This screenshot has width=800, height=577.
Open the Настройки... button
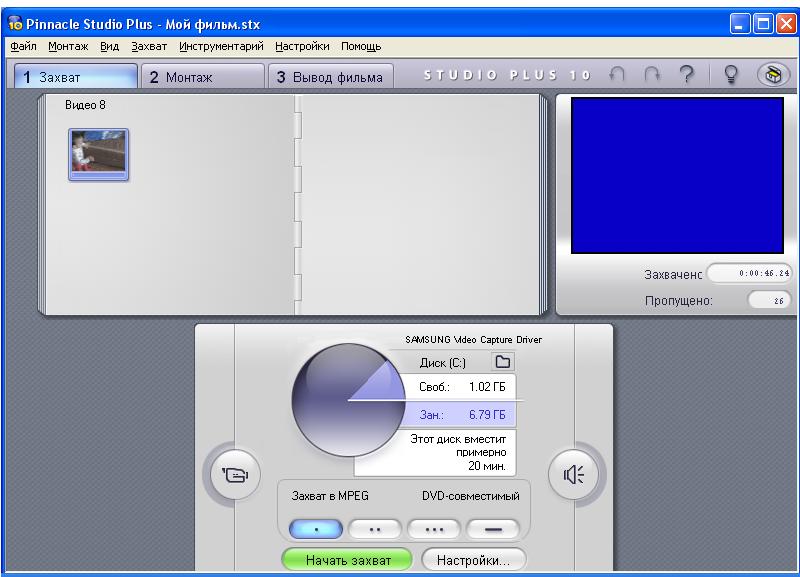pyautogui.click(x=473, y=560)
